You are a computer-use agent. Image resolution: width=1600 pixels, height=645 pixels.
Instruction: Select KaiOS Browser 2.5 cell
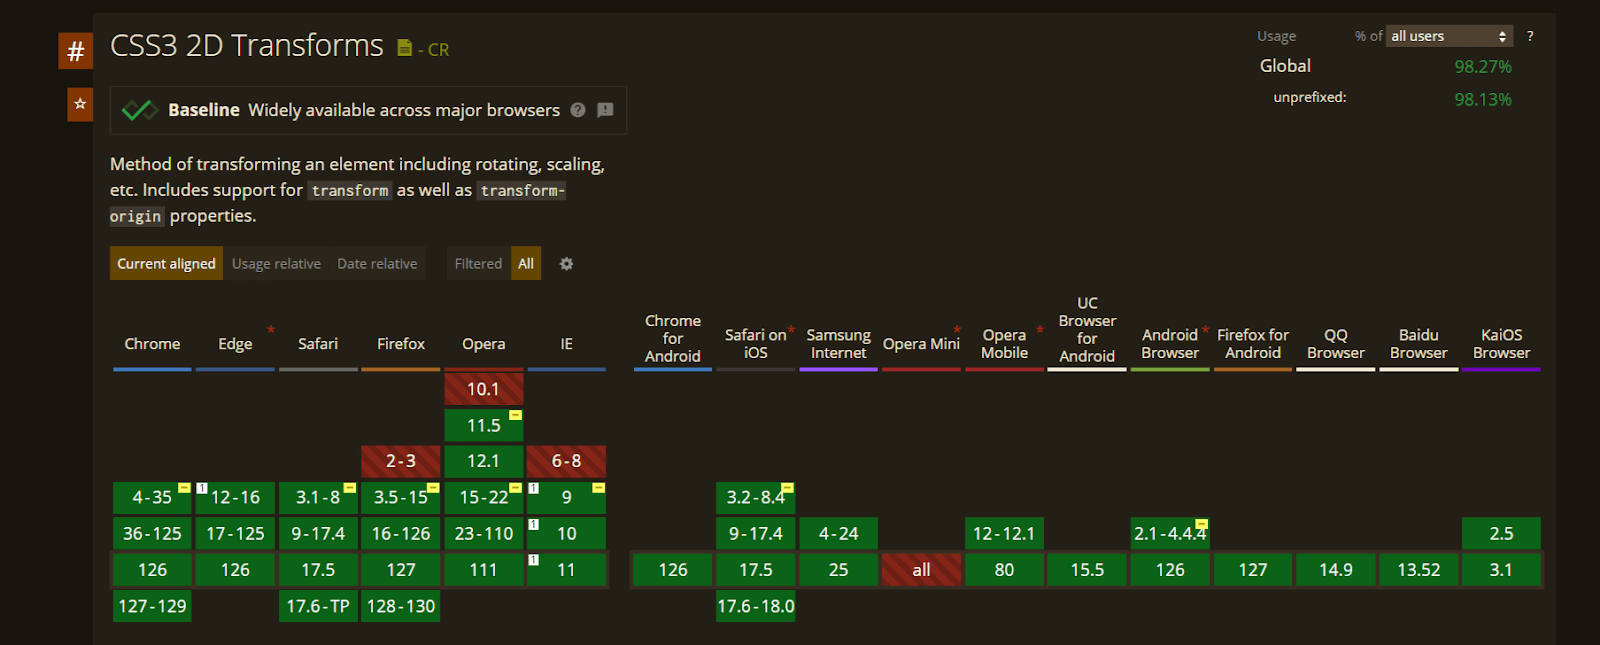pyautogui.click(x=1502, y=533)
